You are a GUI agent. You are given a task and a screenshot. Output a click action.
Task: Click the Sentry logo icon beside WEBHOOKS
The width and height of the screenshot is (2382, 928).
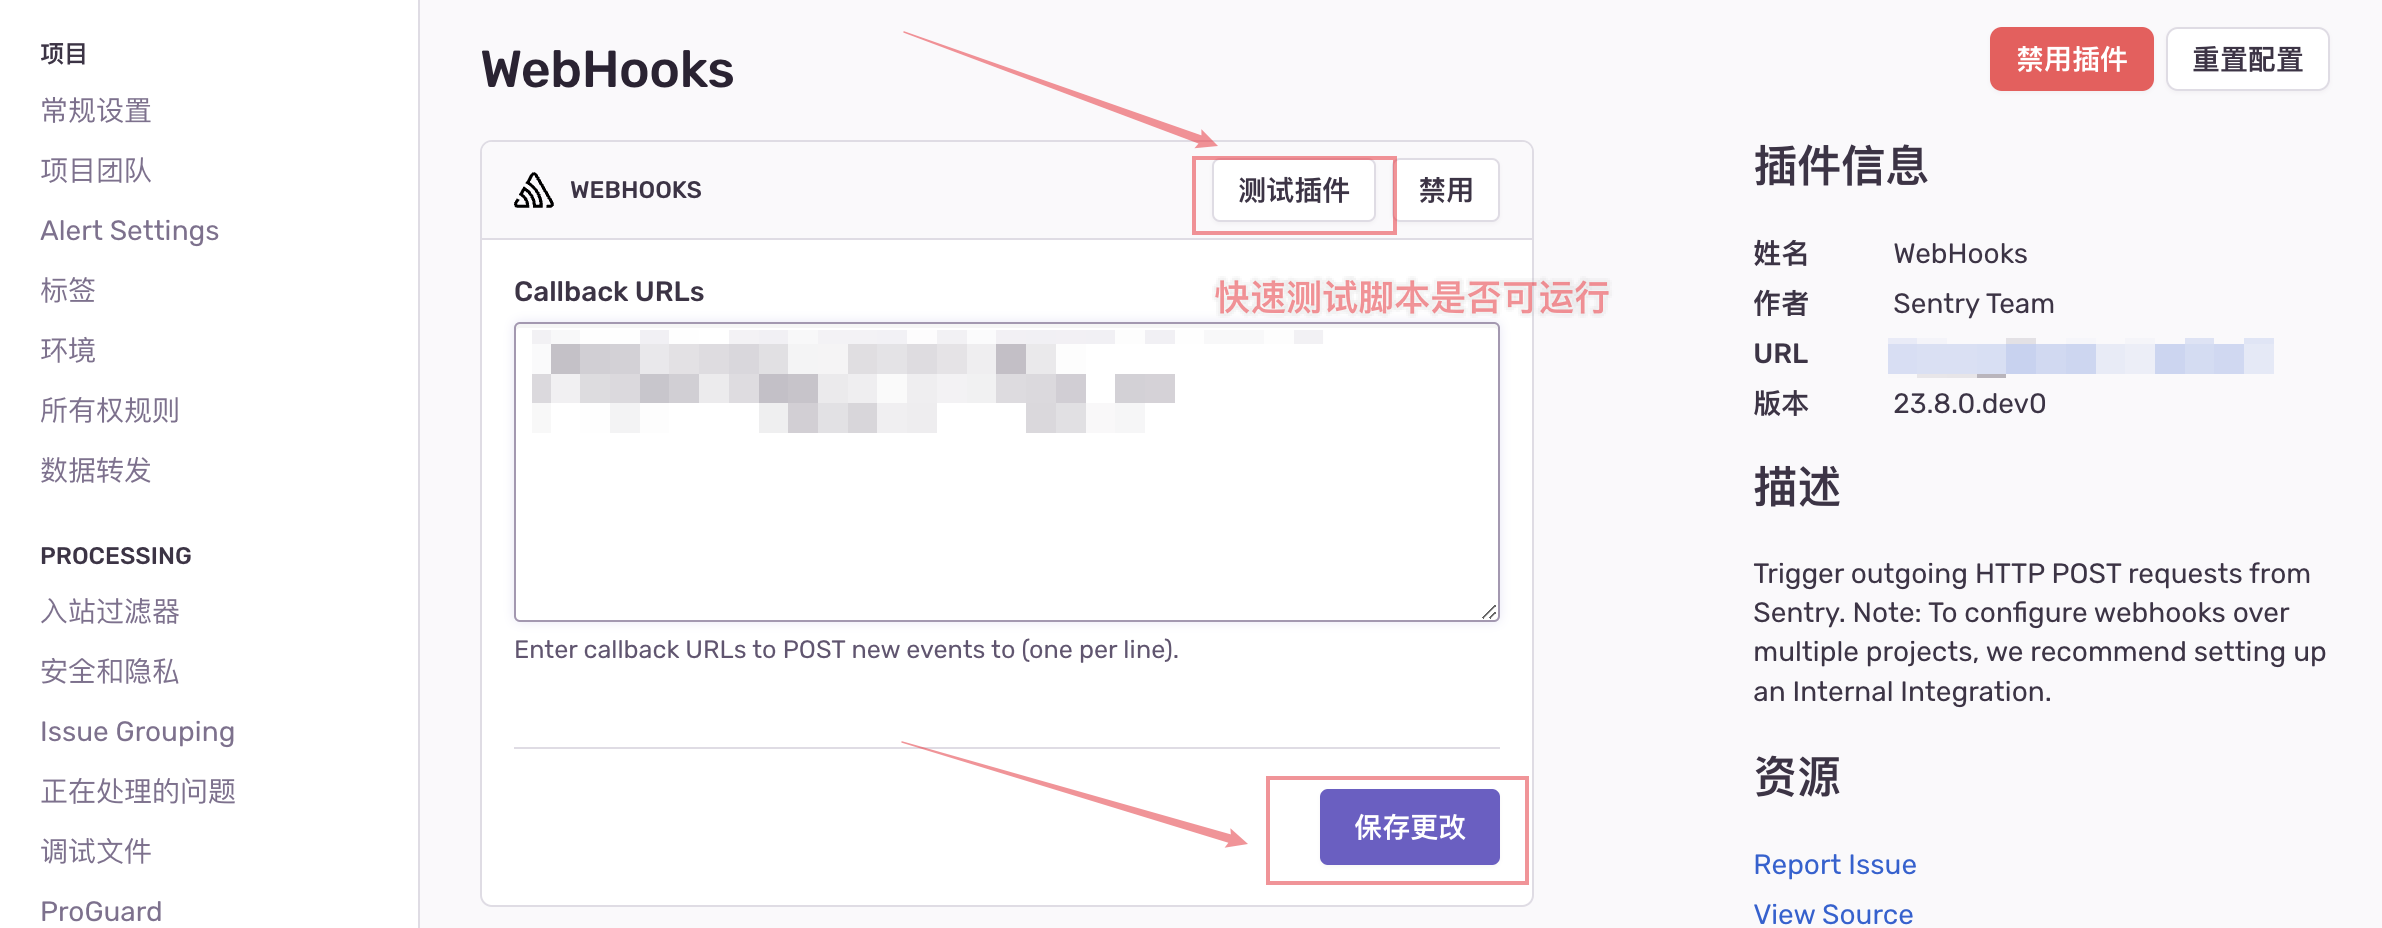(x=534, y=190)
